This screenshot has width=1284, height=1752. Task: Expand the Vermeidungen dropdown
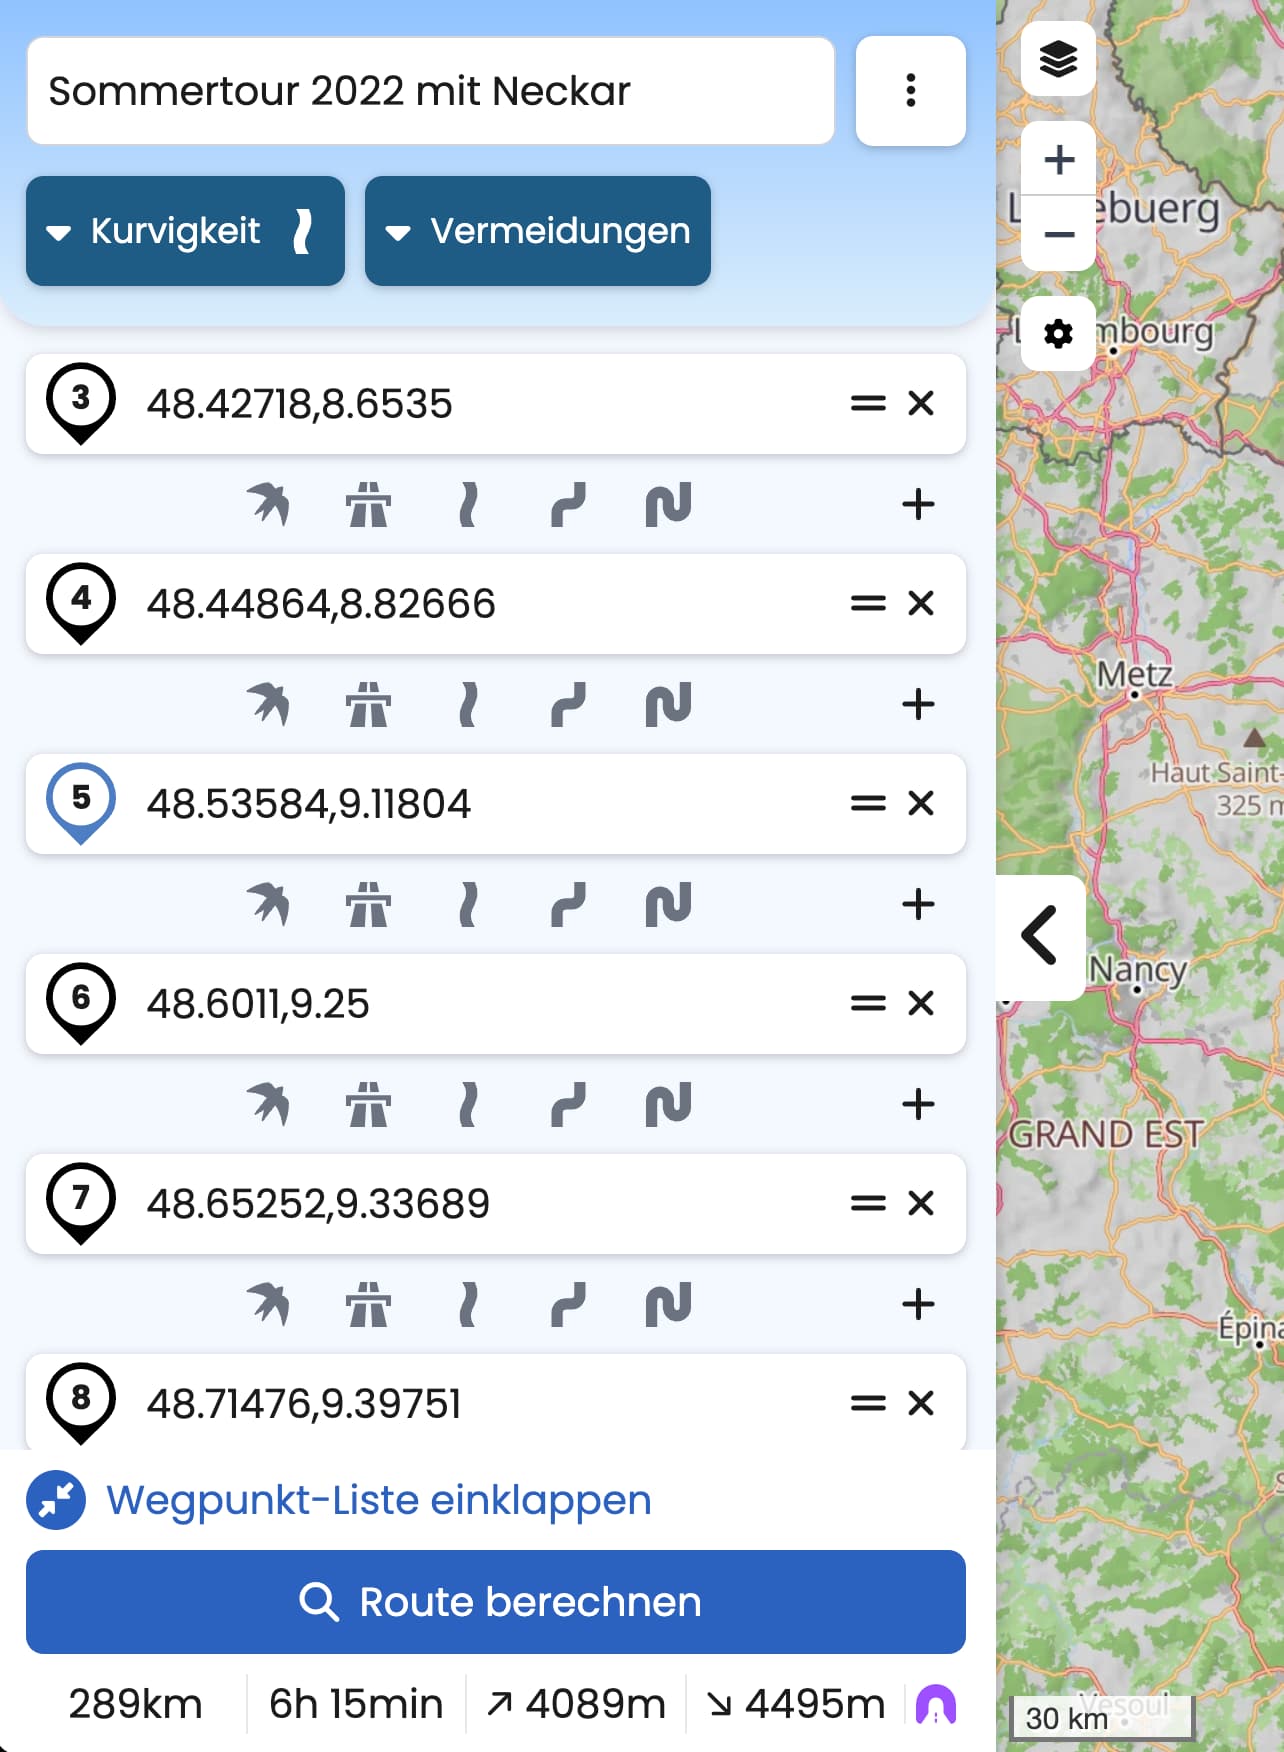click(x=537, y=231)
